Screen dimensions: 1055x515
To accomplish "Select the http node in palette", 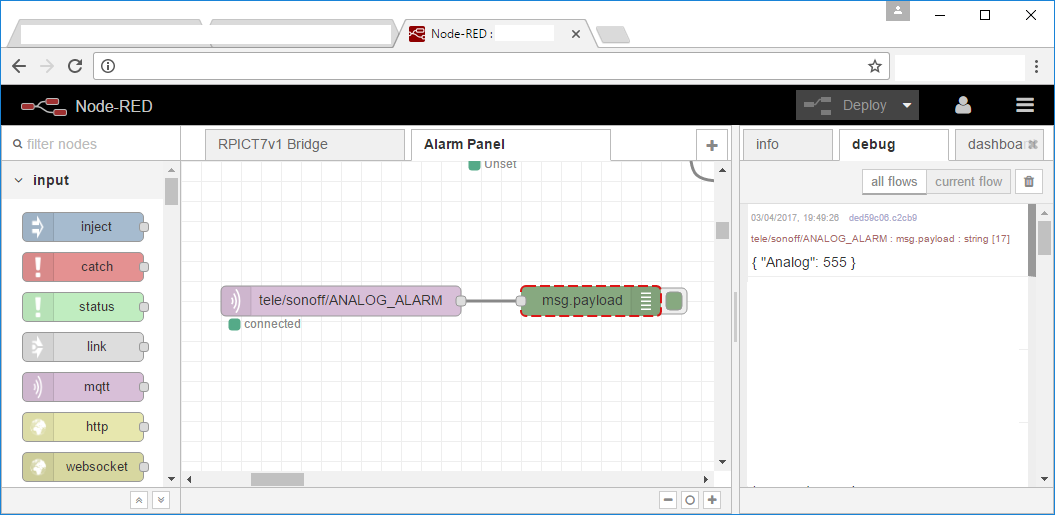I will coord(83,427).
